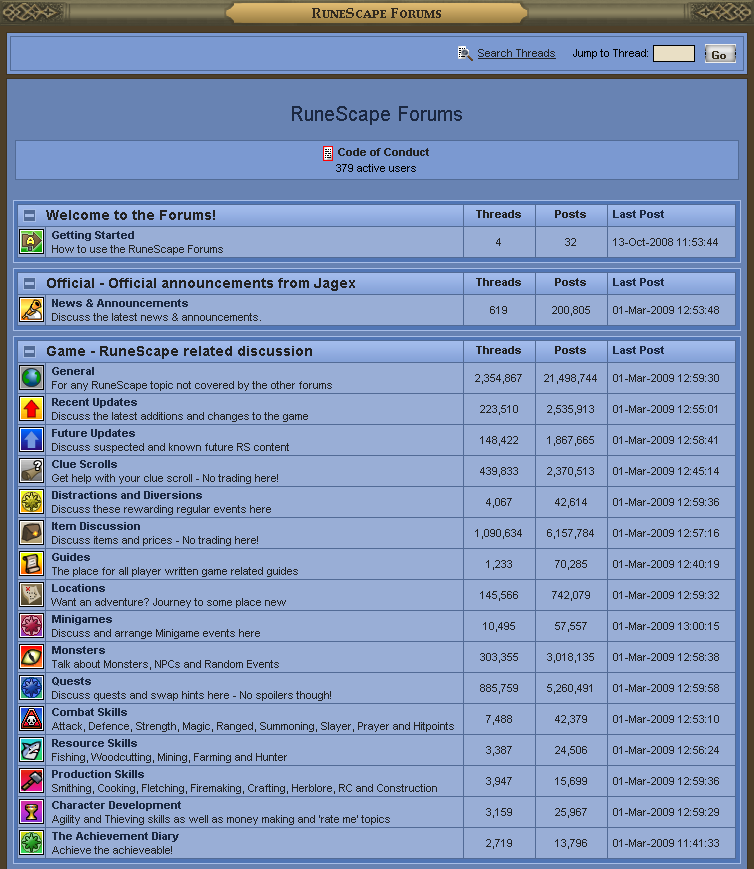754x869 pixels.
Task: Click the Achievement Diary green icon
Action: [32, 844]
